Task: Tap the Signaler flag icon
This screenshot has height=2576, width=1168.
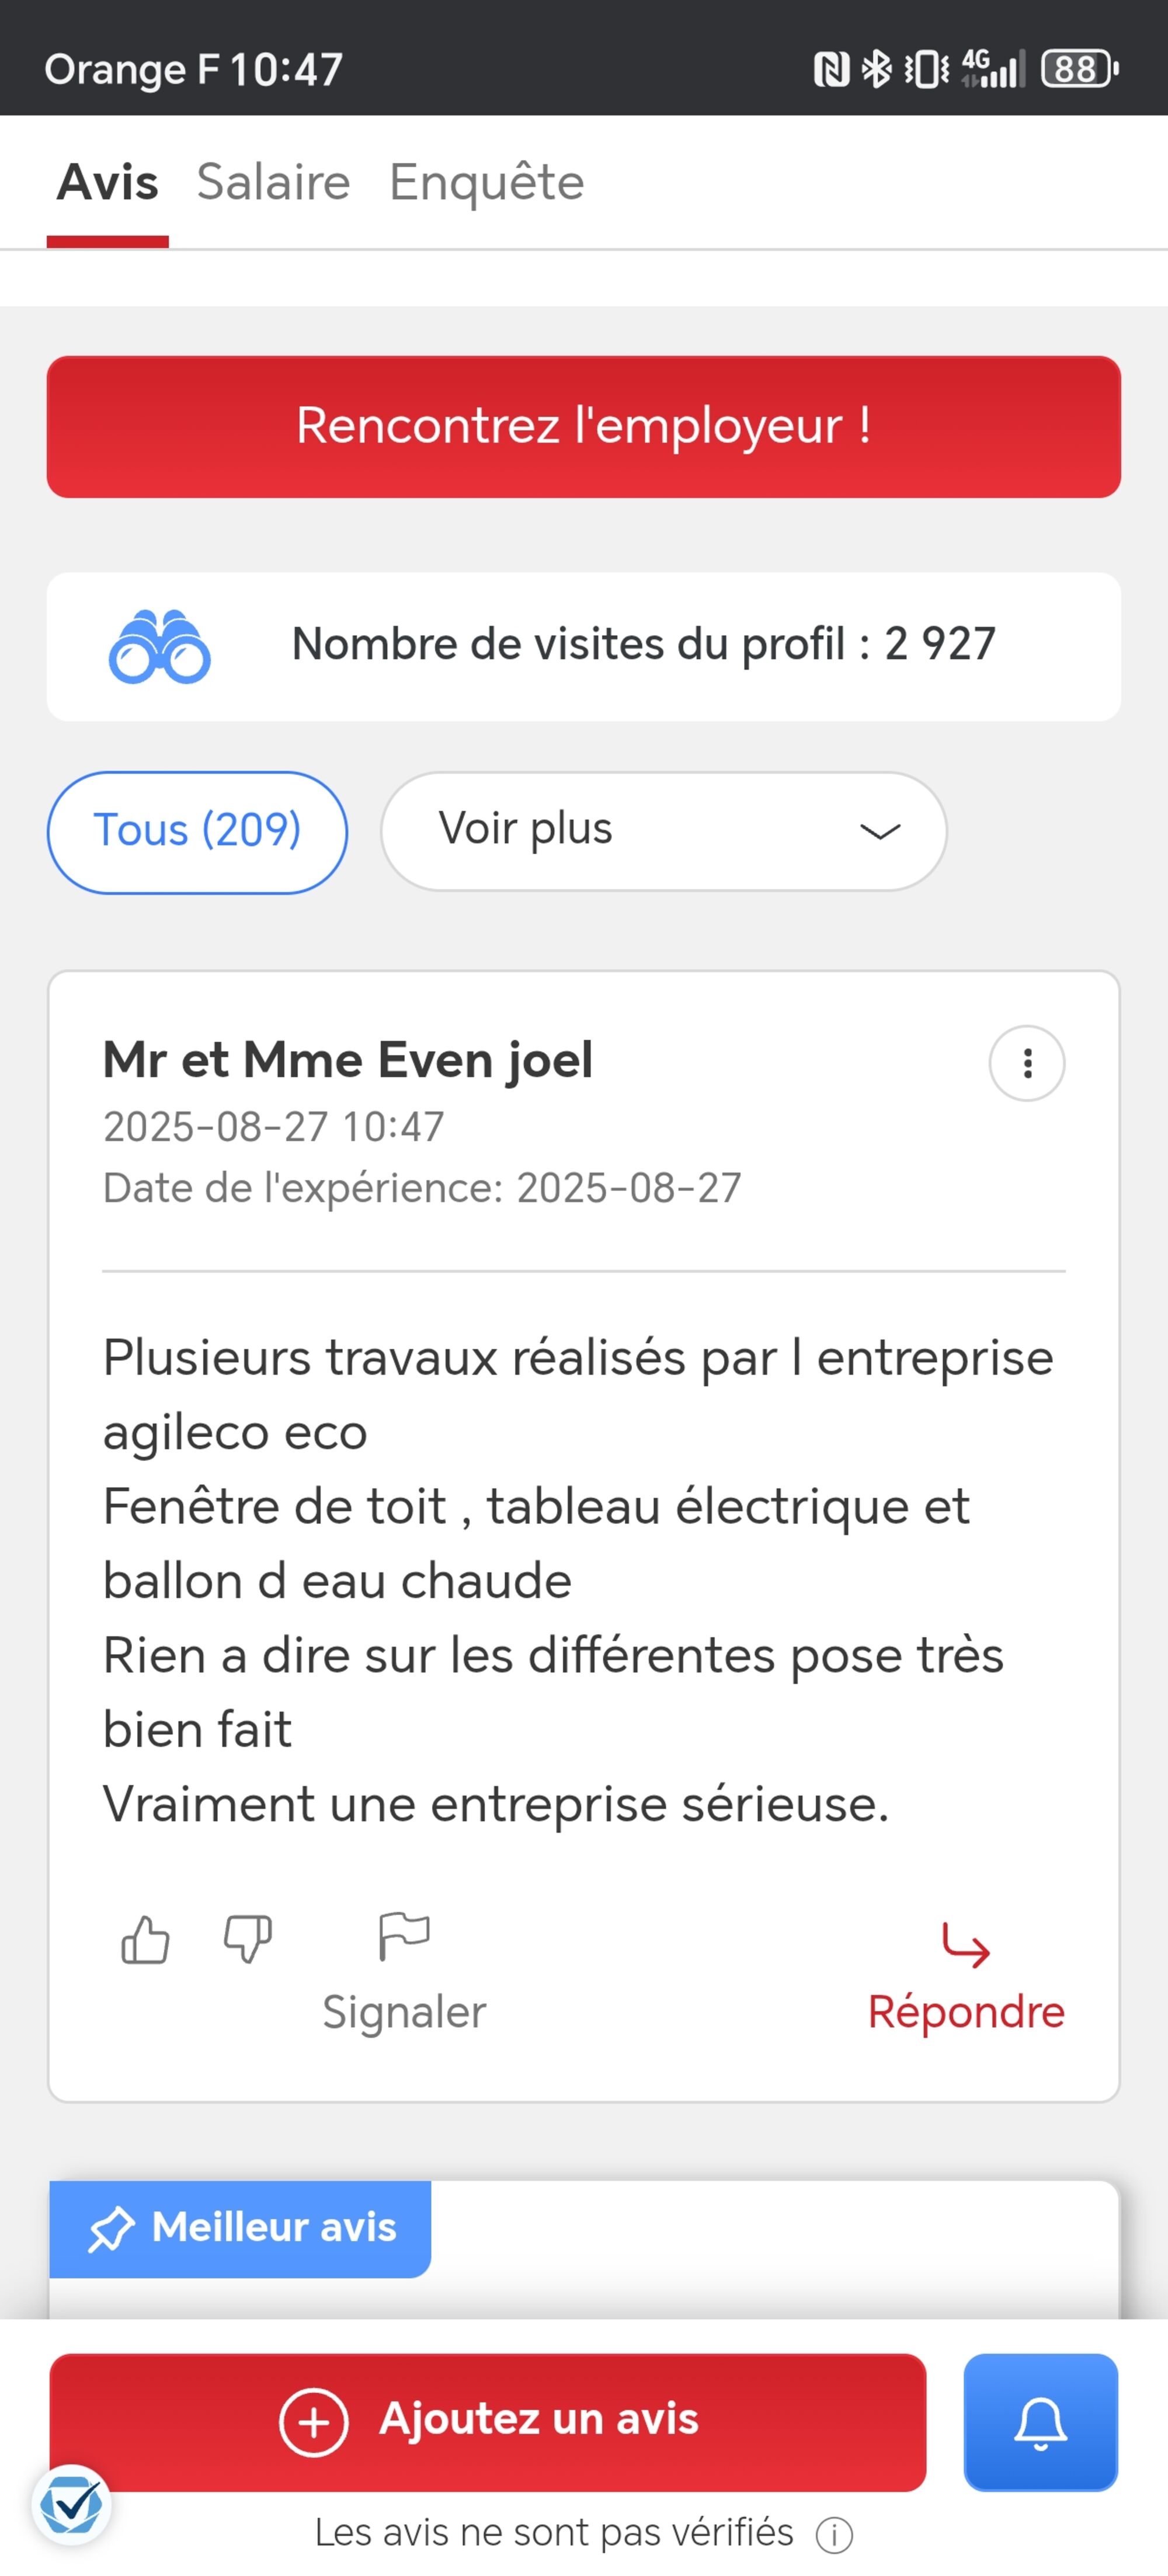Action: (404, 1937)
